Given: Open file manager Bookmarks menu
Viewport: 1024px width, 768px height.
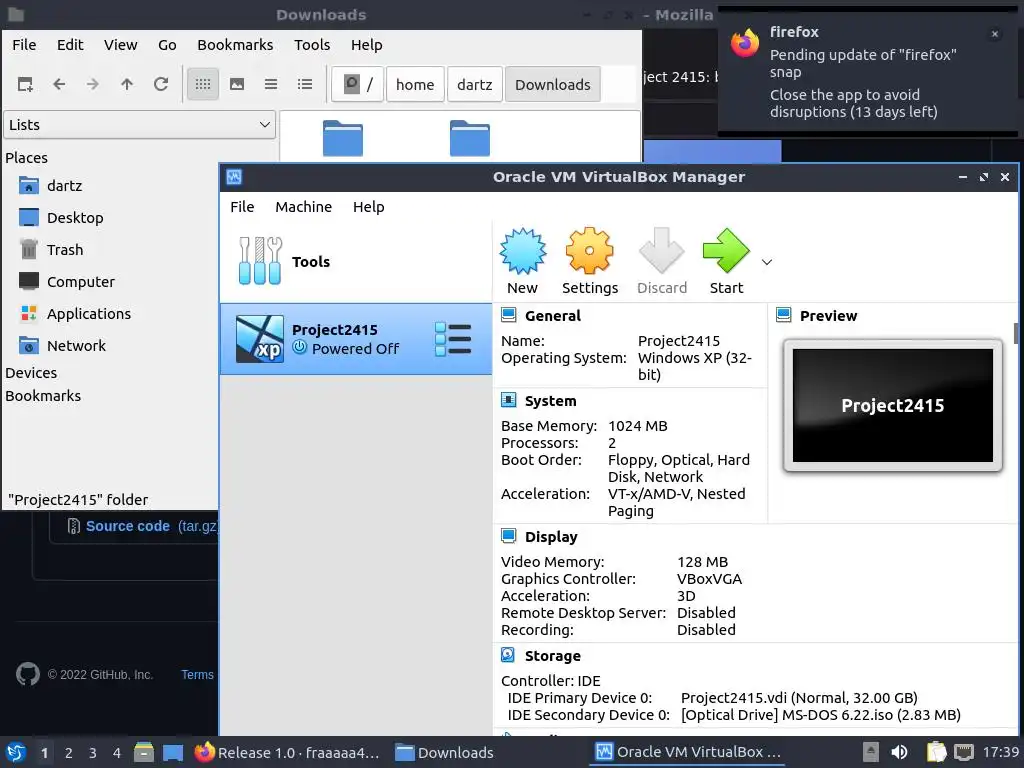Looking at the screenshot, I should 235,44.
